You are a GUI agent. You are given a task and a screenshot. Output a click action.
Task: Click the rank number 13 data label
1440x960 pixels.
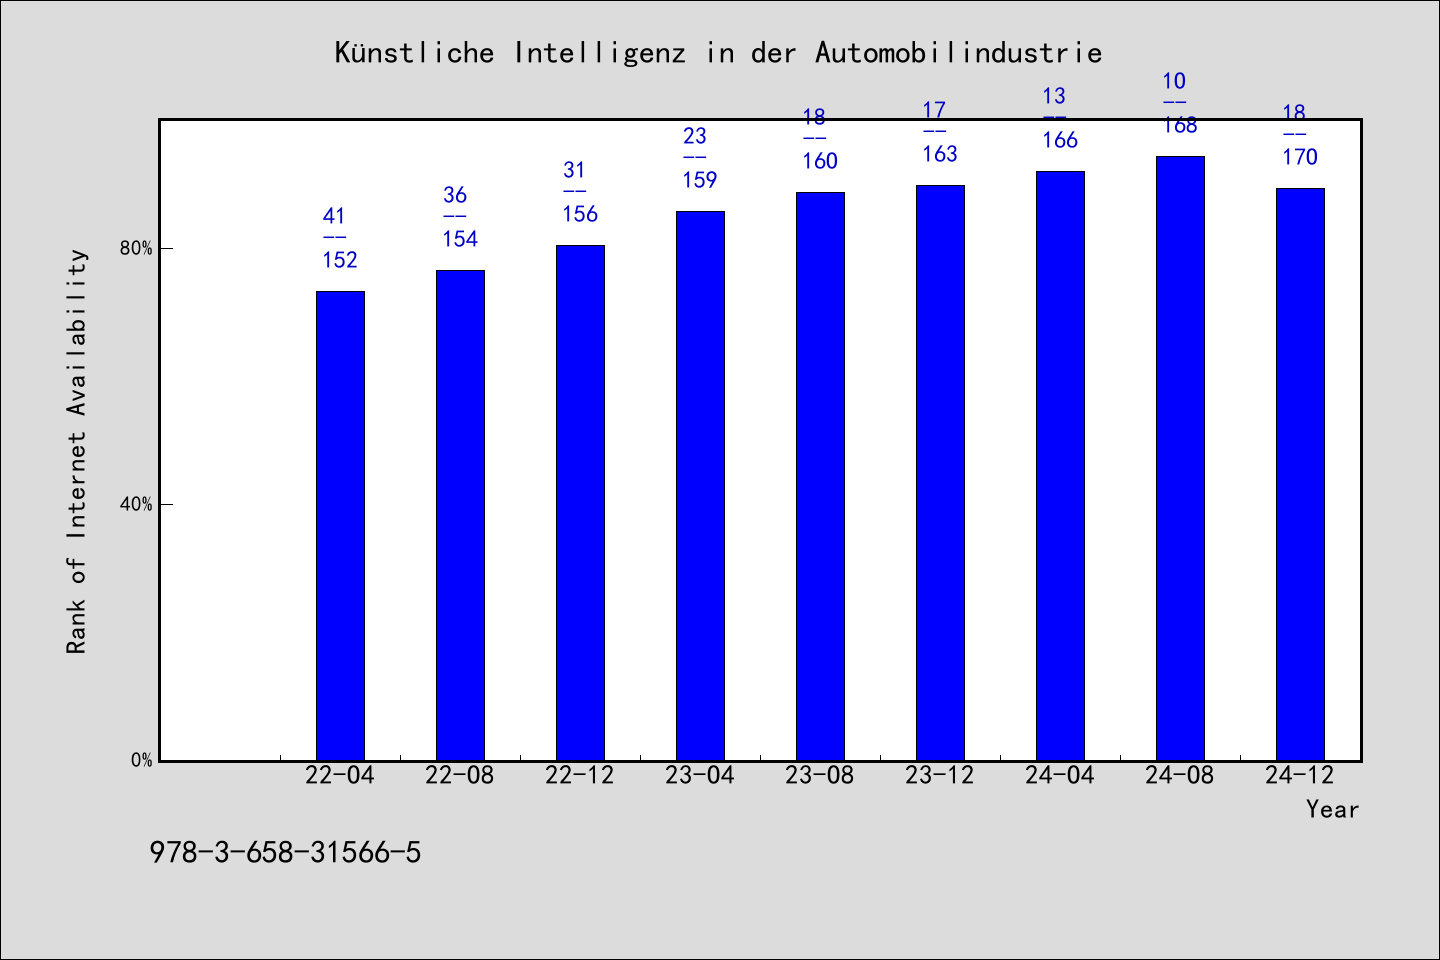pos(1054,96)
